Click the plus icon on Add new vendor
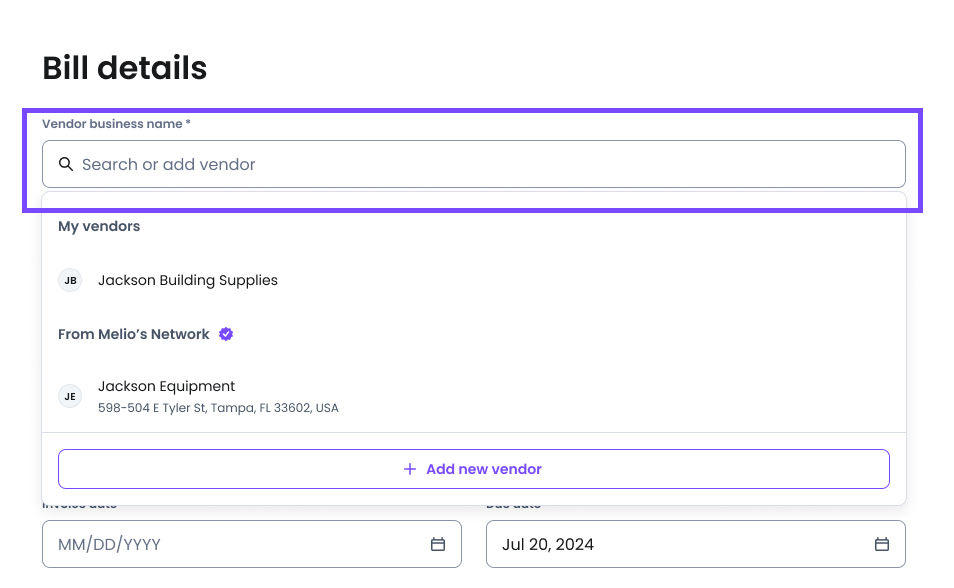Image resolution: width=954 pixels, height=588 pixels. 410,469
